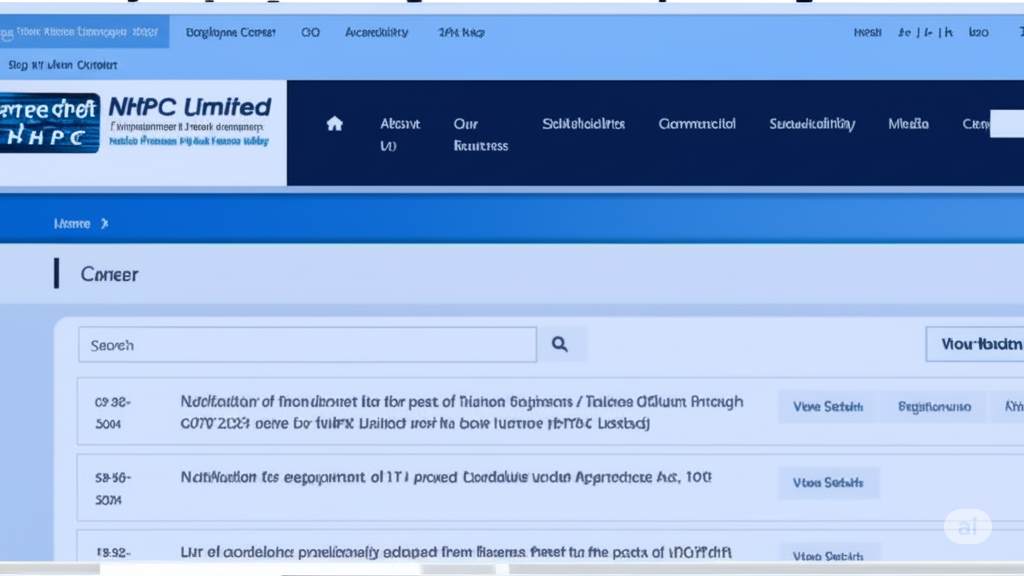The height and width of the screenshot is (576, 1024).
Task: Open the Sustainability menu item
Action: (x=812, y=123)
